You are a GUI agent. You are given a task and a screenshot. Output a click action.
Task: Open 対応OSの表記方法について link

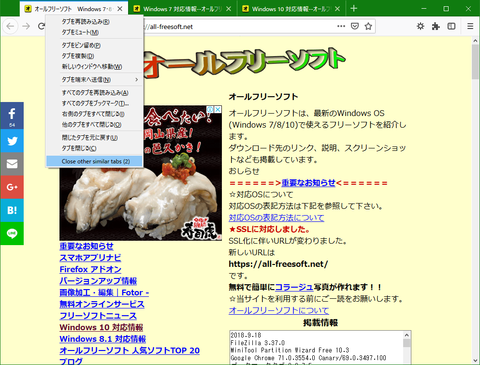coord(276,218)
